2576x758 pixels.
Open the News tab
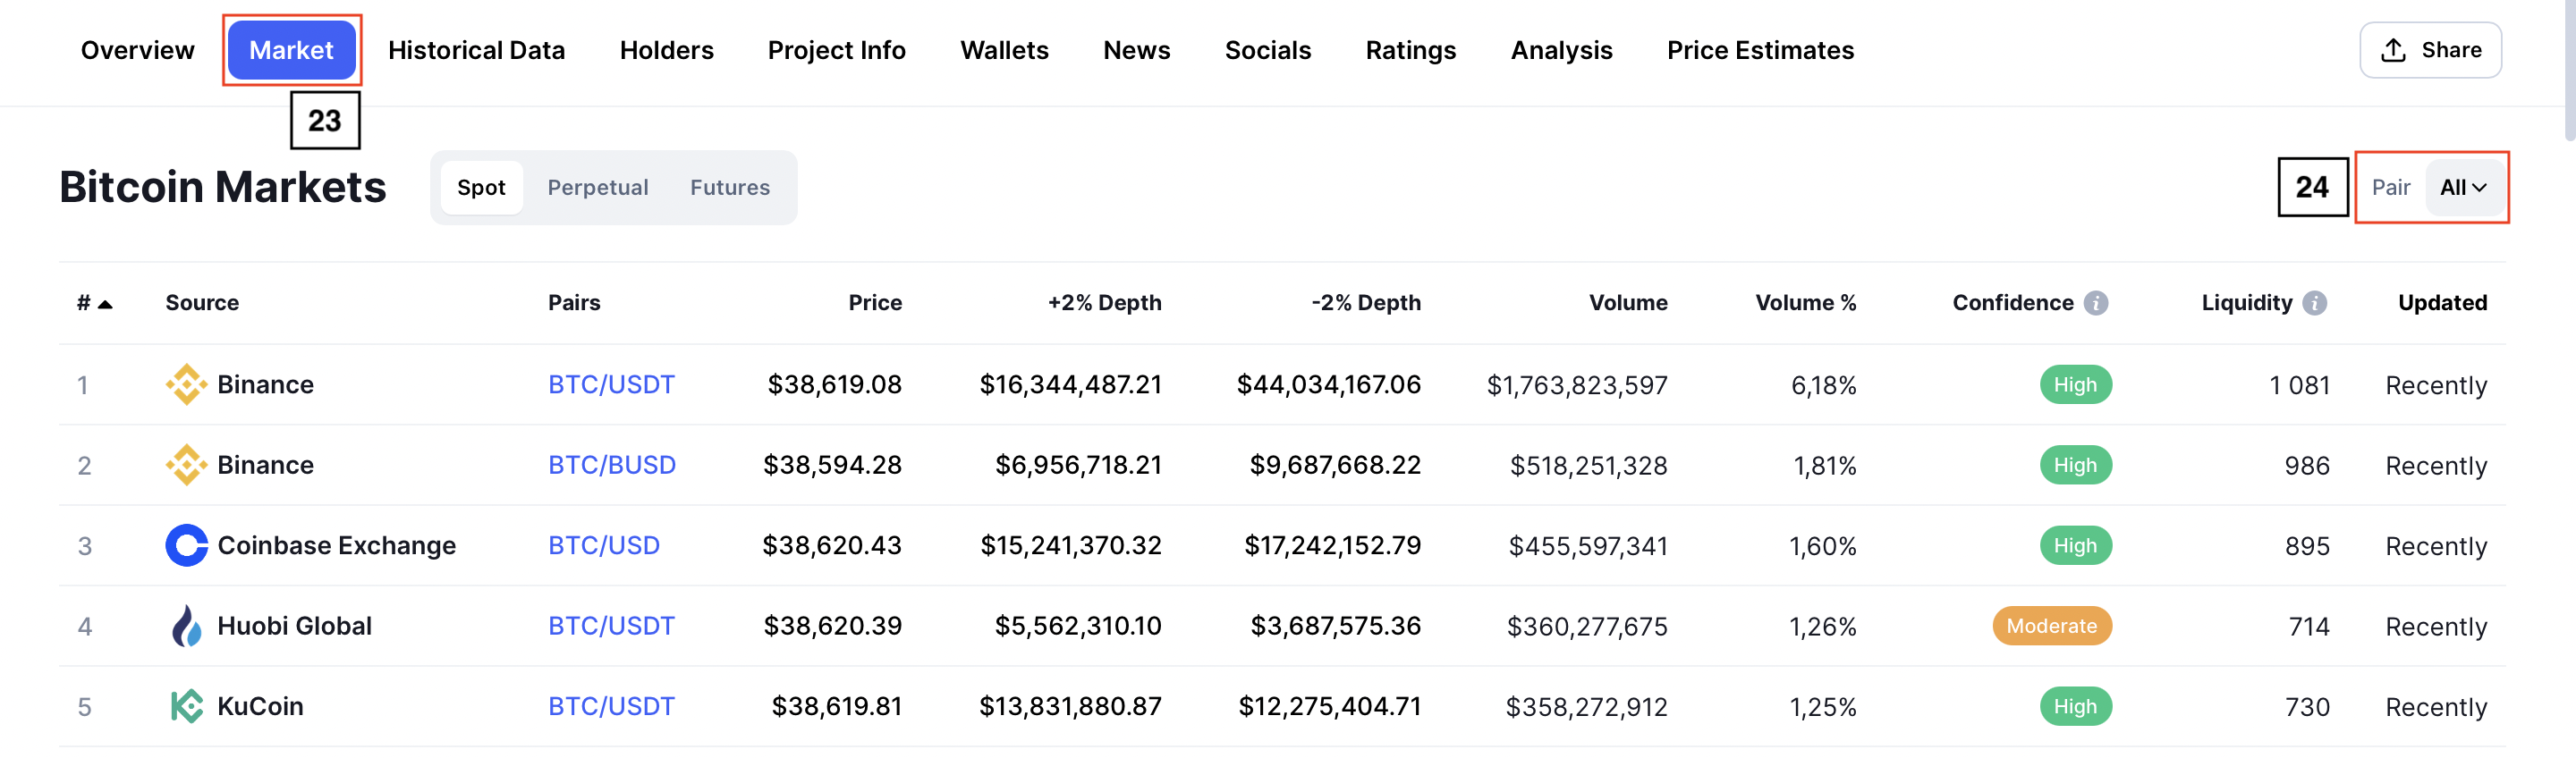(x=1136, y=50)
